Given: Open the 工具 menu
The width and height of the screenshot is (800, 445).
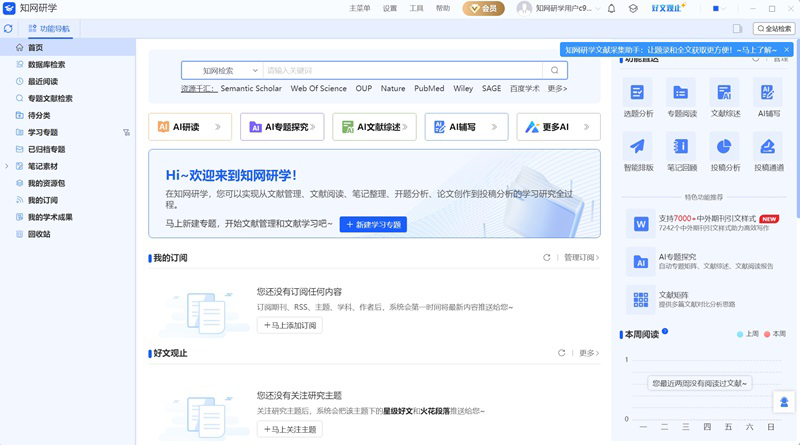Looking at the screenshot, I should [416, 8].
